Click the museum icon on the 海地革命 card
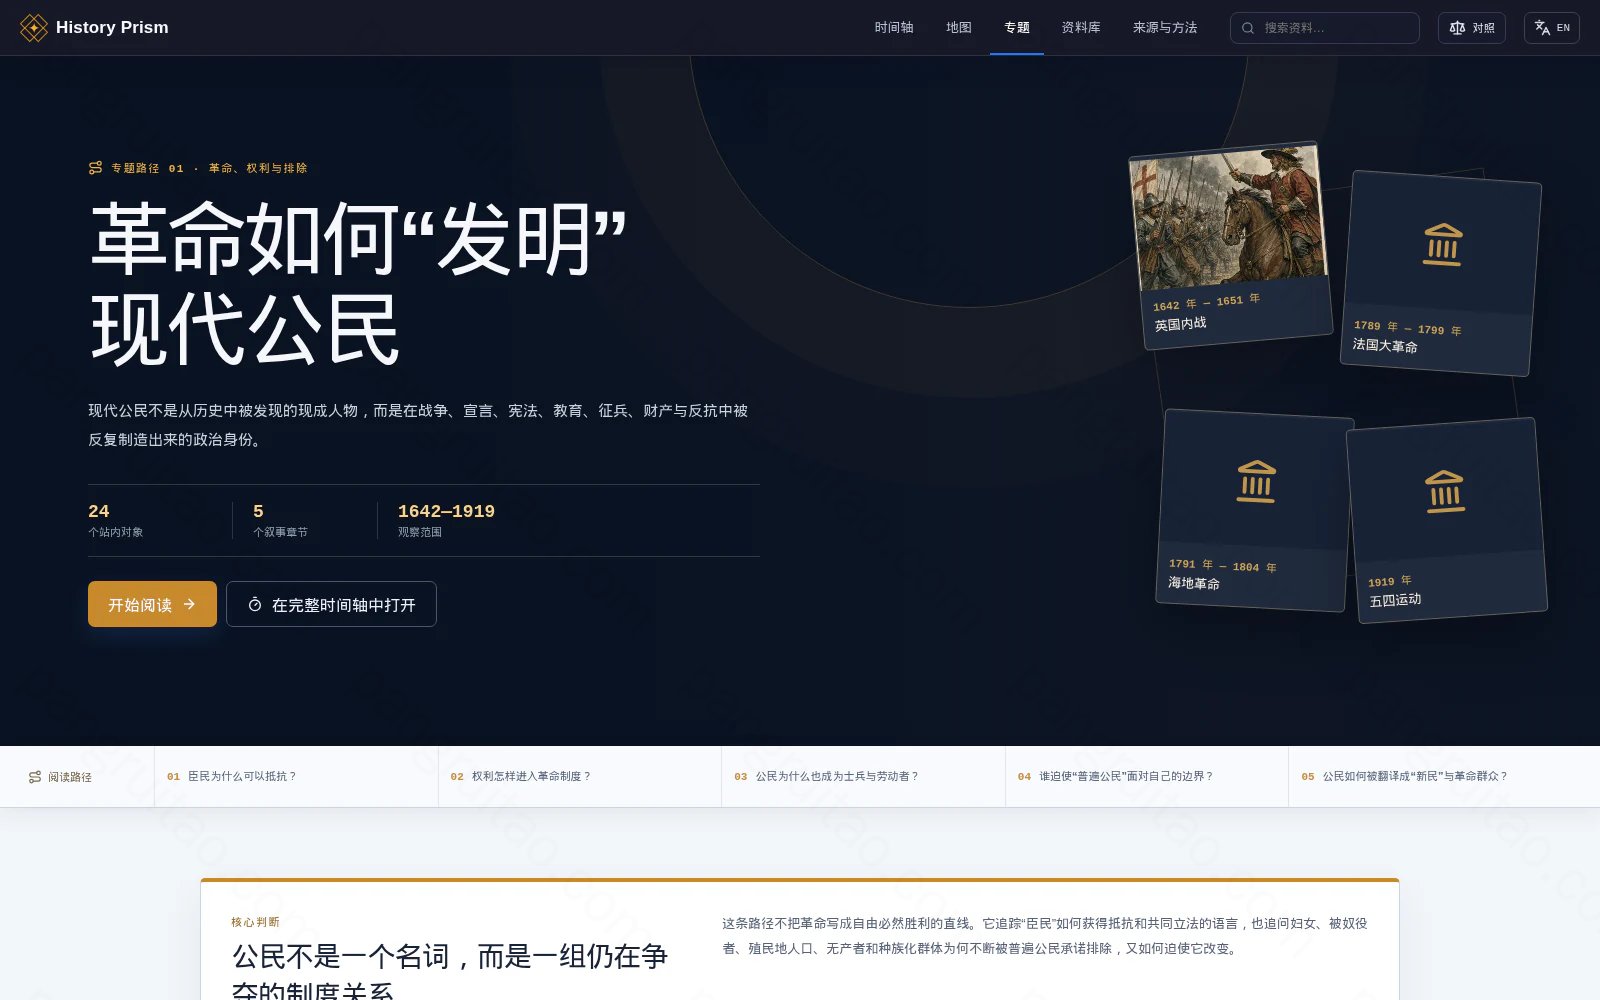 [1256, 481]
